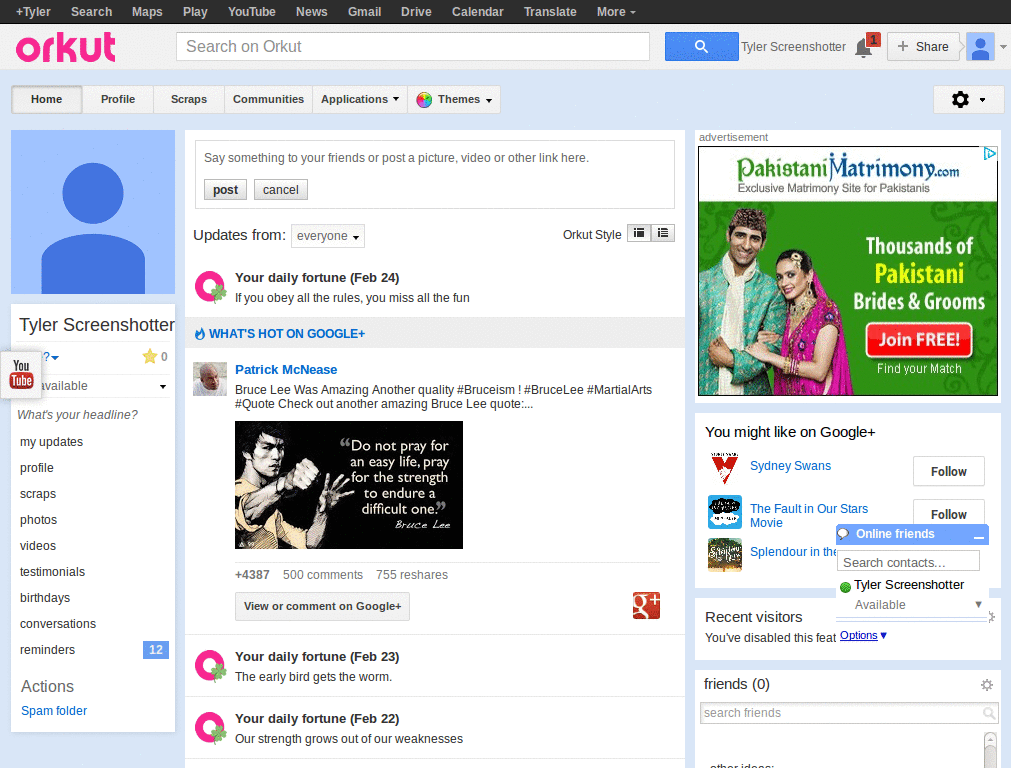Click the cancel button
Screen dimensions: 1024x768
[281, 189]
